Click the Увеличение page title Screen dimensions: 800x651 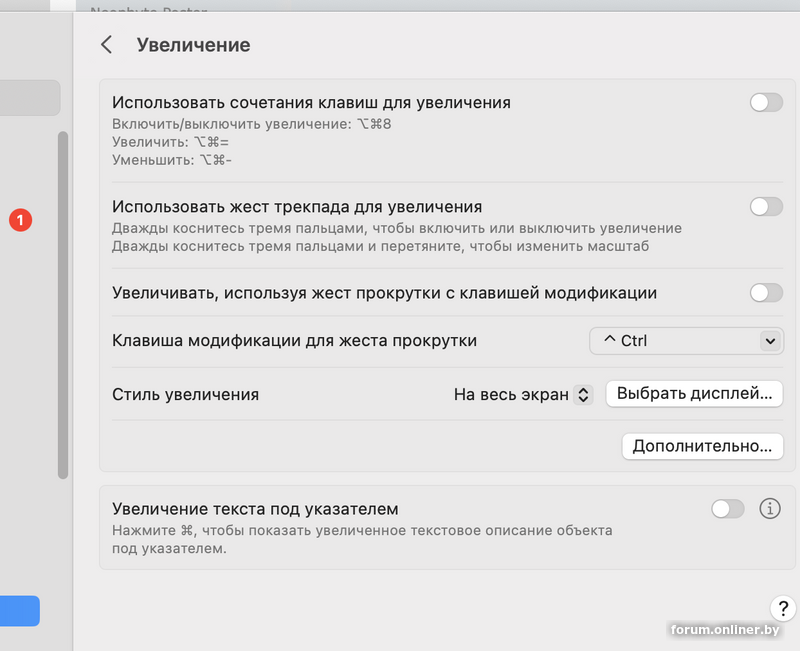pyautogui.click(x=193, y=45)
